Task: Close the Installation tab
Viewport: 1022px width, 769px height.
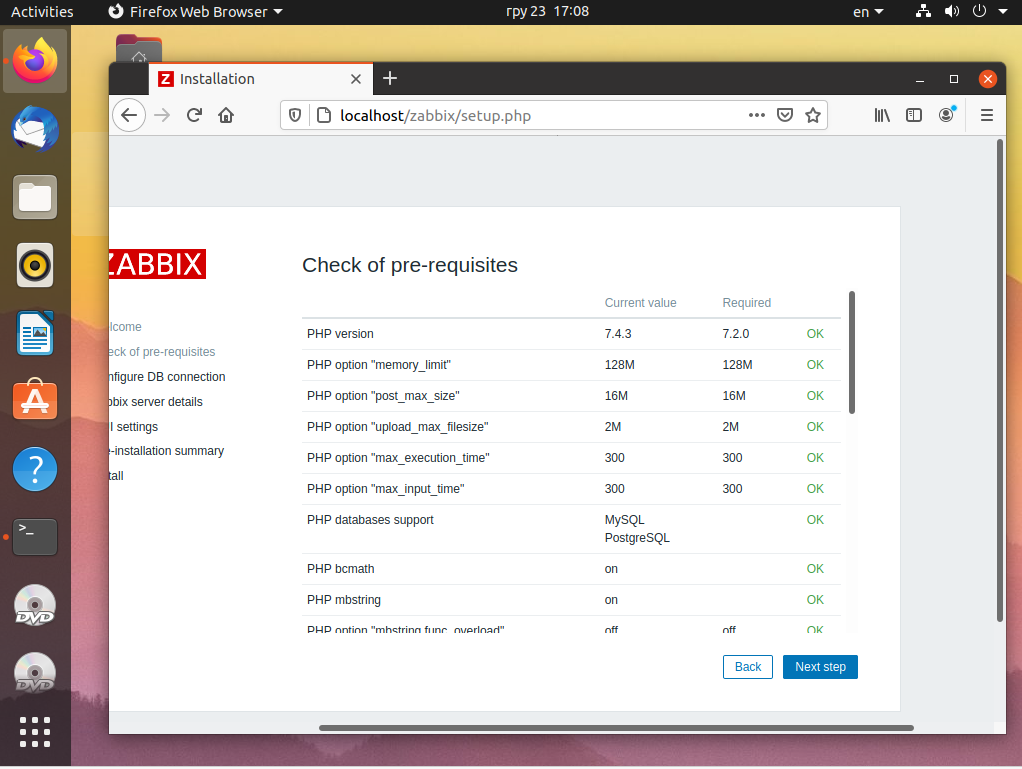Action: 356,79
